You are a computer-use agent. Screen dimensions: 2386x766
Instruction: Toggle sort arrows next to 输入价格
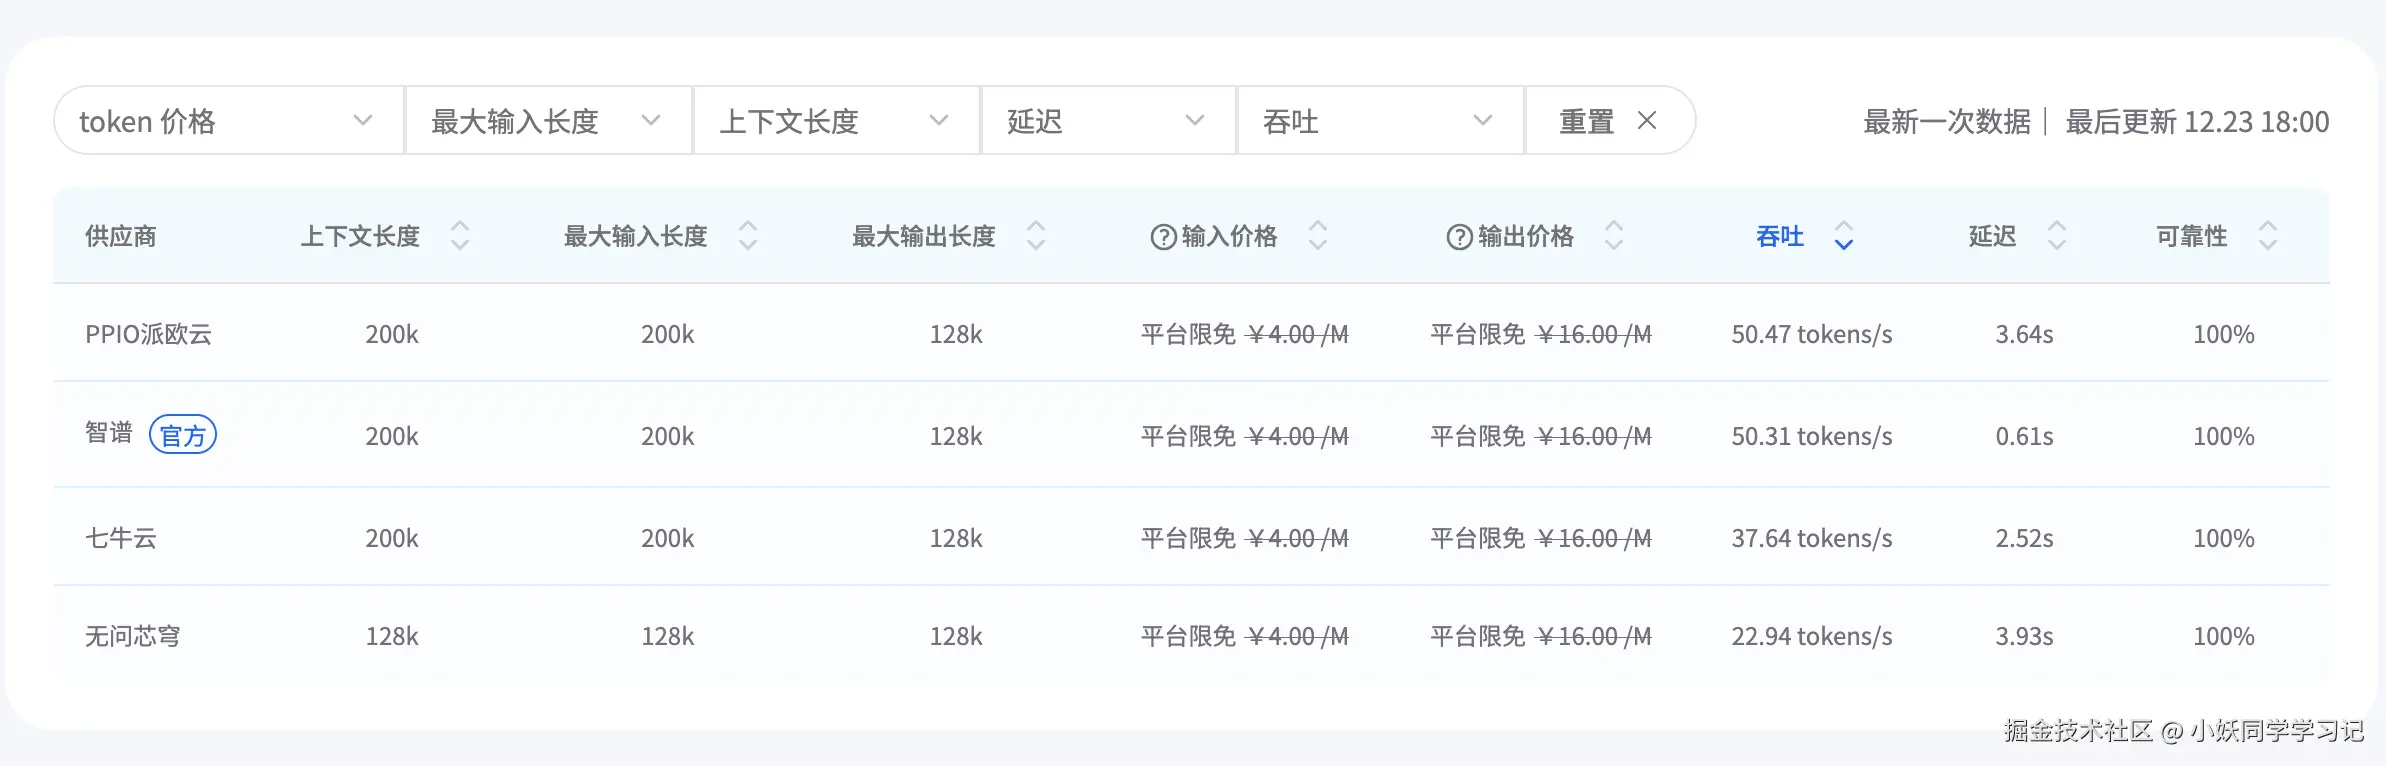pyautogui.click(x=1318, y=236)
